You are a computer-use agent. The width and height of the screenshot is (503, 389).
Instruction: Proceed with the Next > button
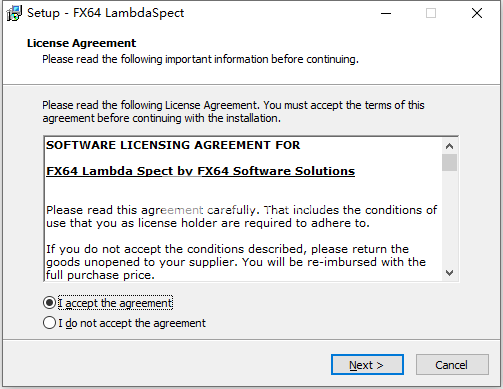[367, 365]
